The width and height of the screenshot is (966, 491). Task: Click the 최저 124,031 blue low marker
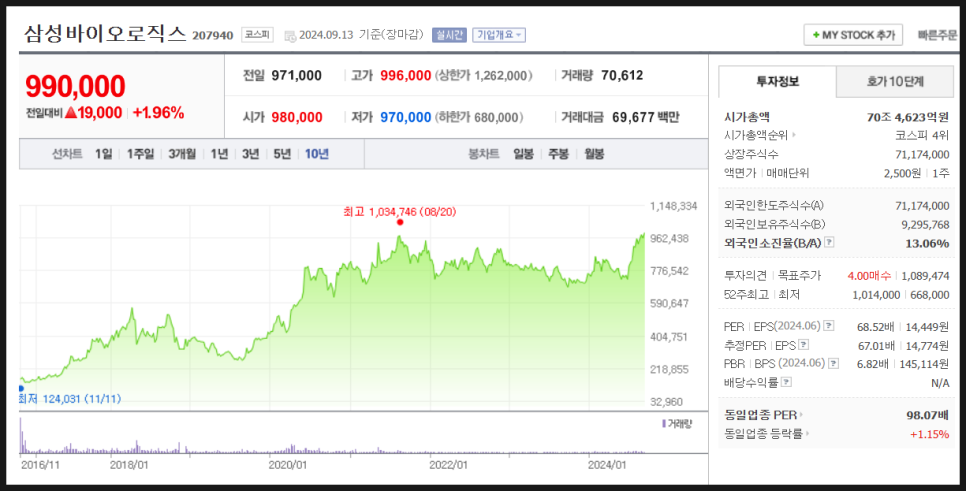[21, 388]
